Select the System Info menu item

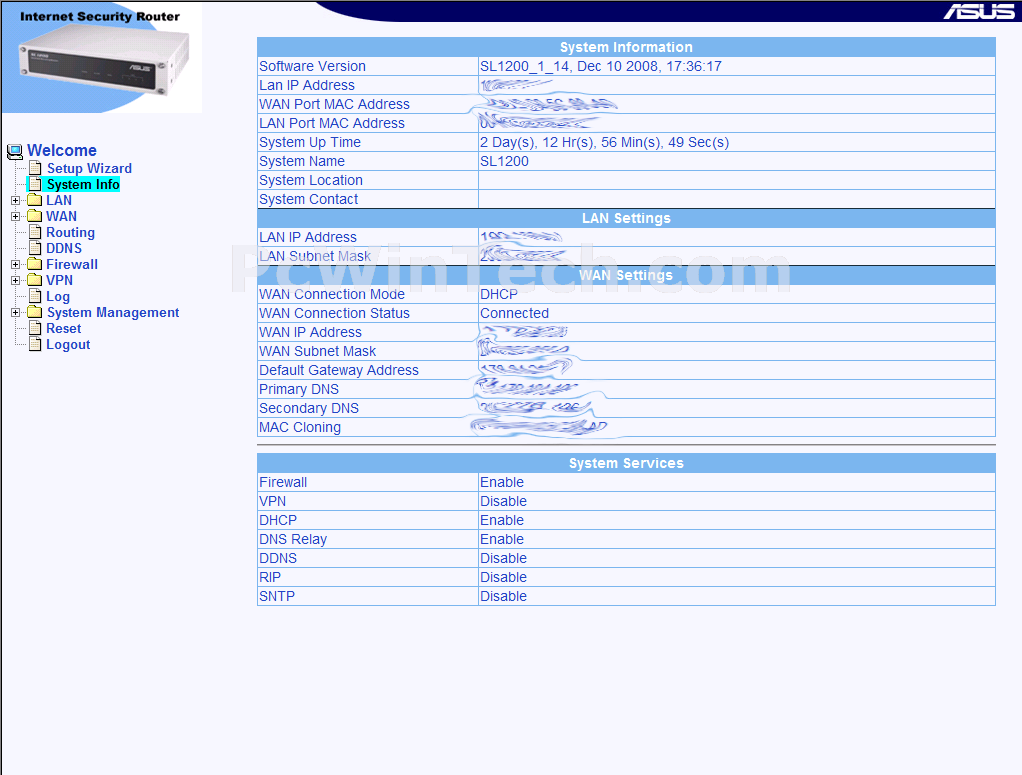click(x=83, y=184)
